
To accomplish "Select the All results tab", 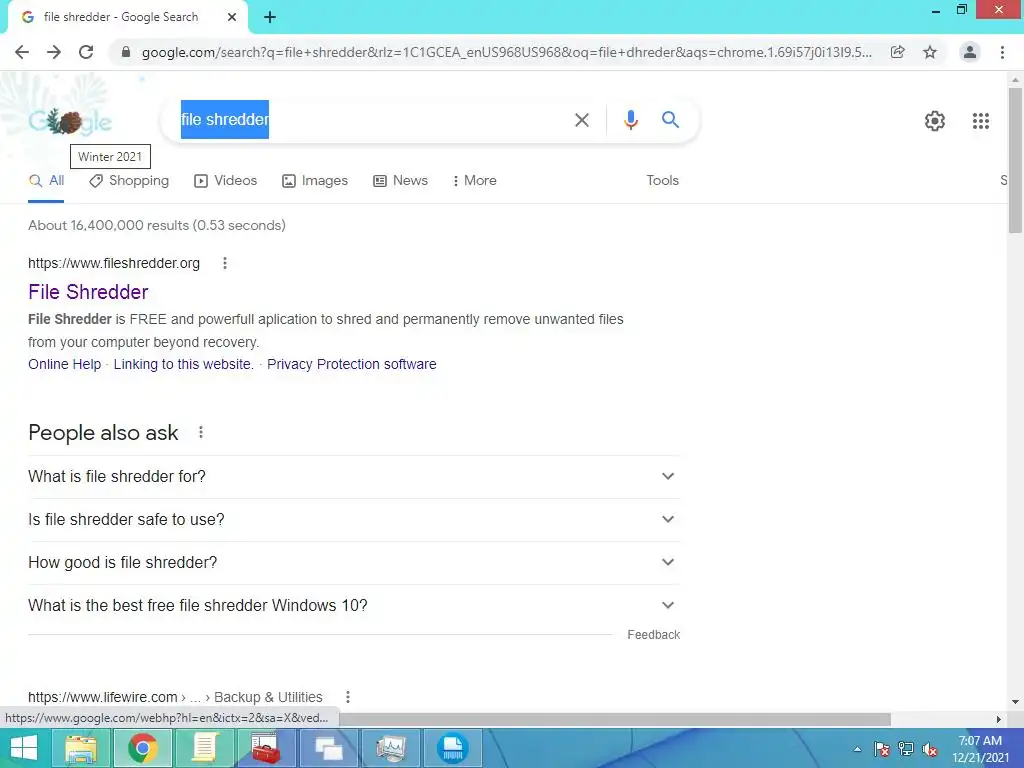I will 46,181.
